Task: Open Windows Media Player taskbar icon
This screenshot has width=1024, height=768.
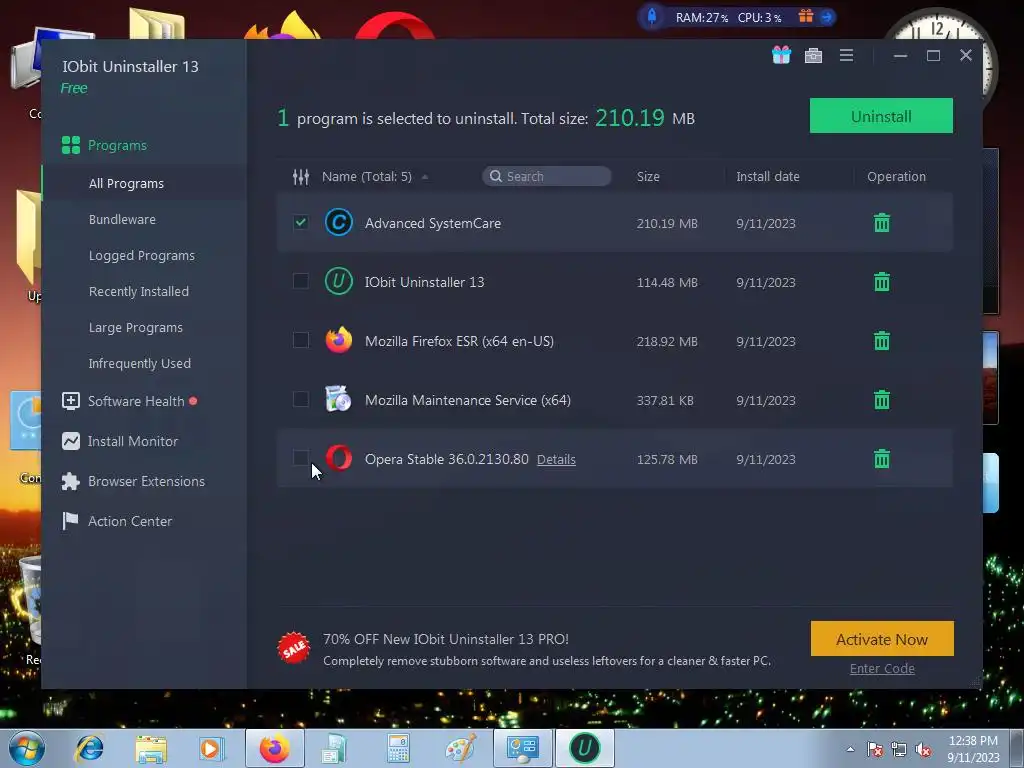Action: [212, 749]
